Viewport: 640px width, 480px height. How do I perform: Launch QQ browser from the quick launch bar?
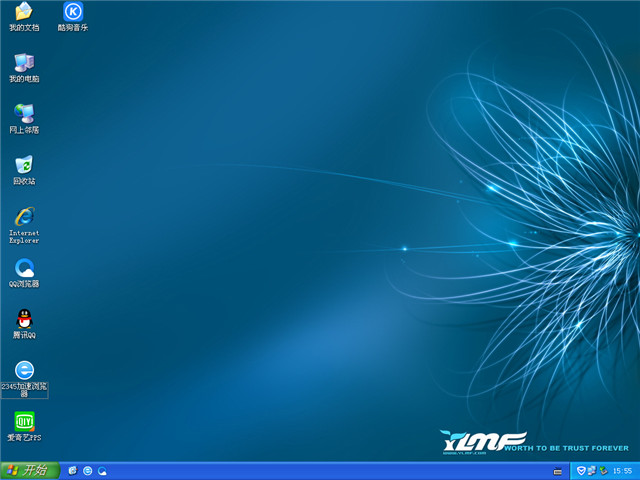[102, 471]
